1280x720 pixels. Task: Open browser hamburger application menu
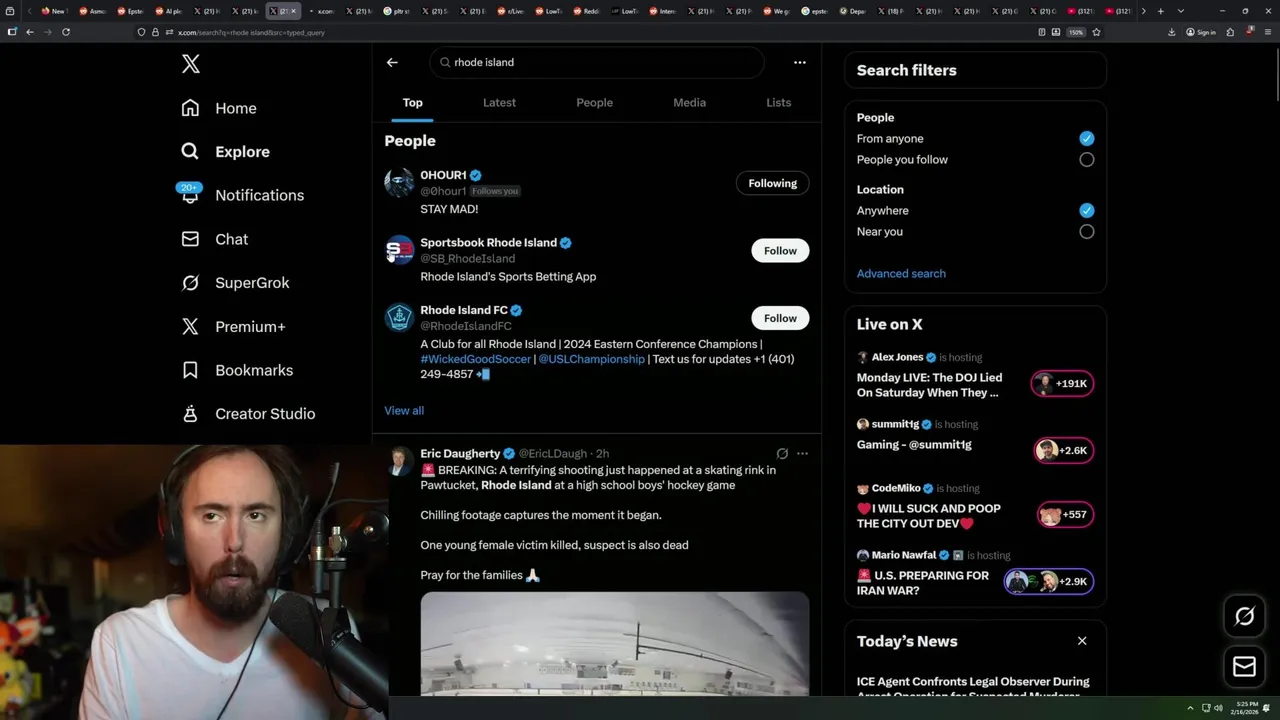1267,32
